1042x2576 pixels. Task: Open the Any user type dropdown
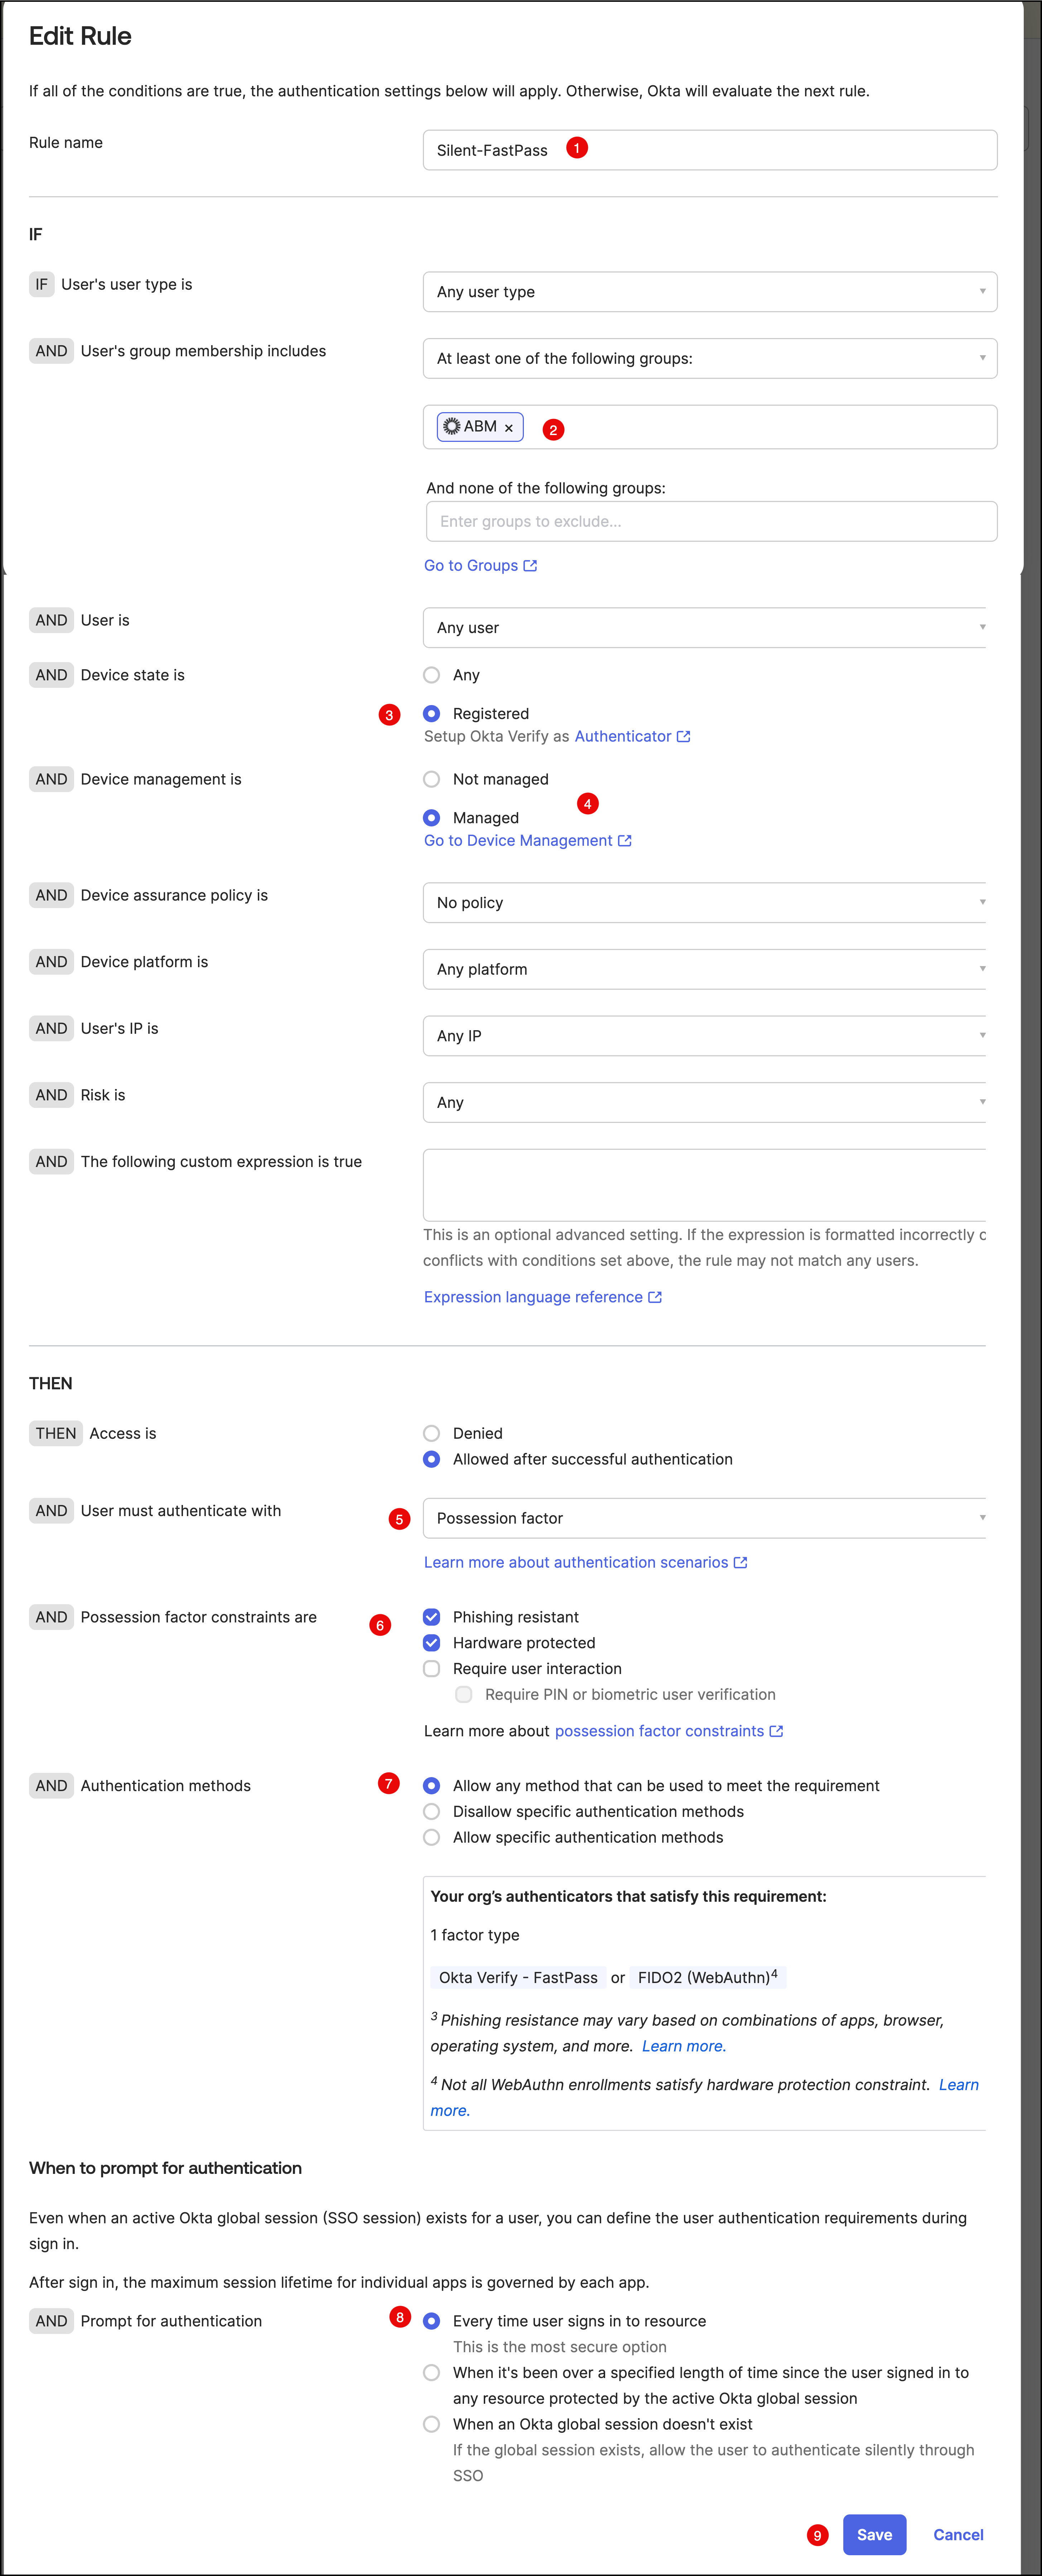point(709,292)
